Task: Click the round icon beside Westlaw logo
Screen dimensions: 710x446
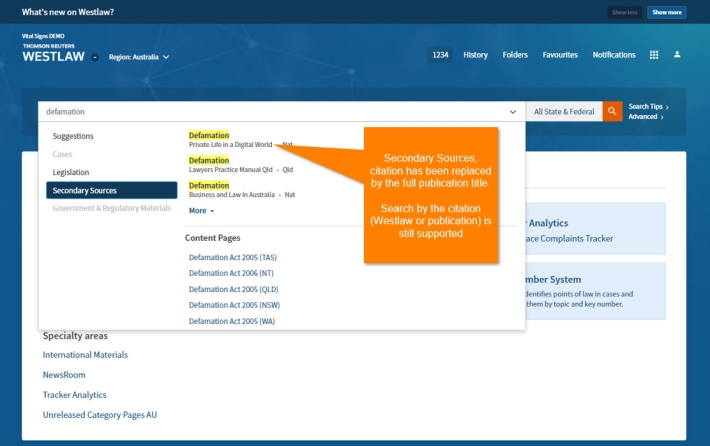Action: click(95, 57)
